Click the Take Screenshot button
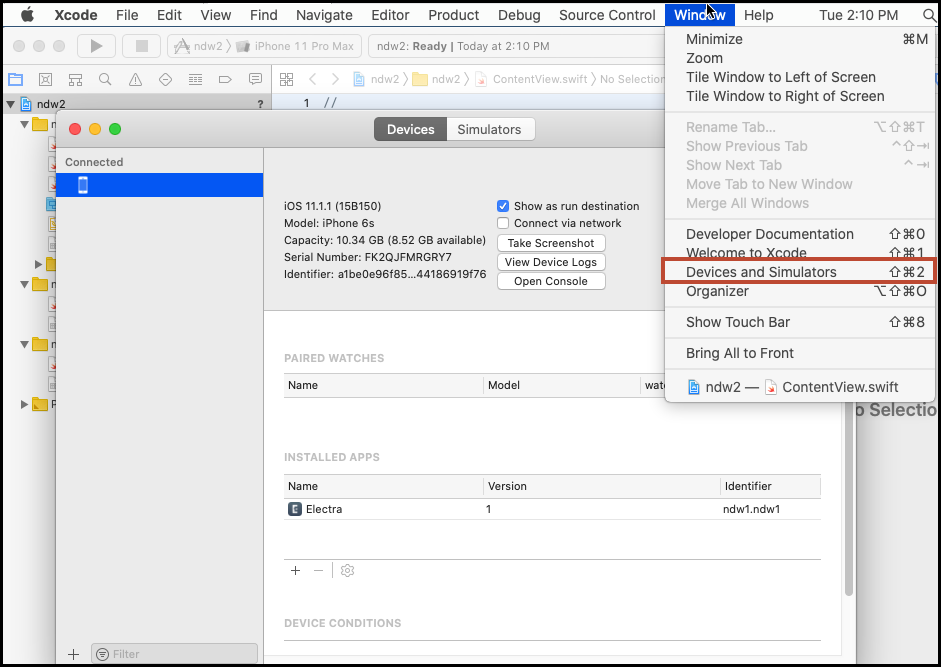 (x=551, y=243)
